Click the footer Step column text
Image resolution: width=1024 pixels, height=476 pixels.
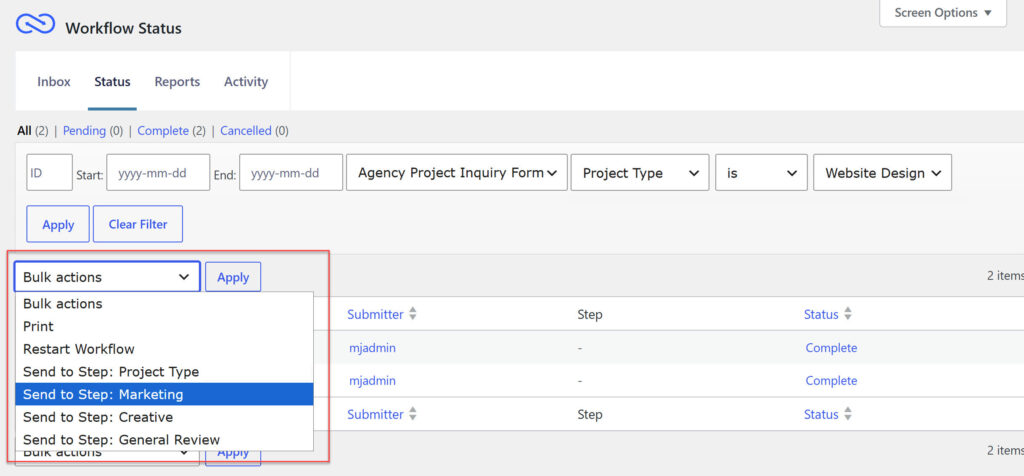[x=590, y=415]
